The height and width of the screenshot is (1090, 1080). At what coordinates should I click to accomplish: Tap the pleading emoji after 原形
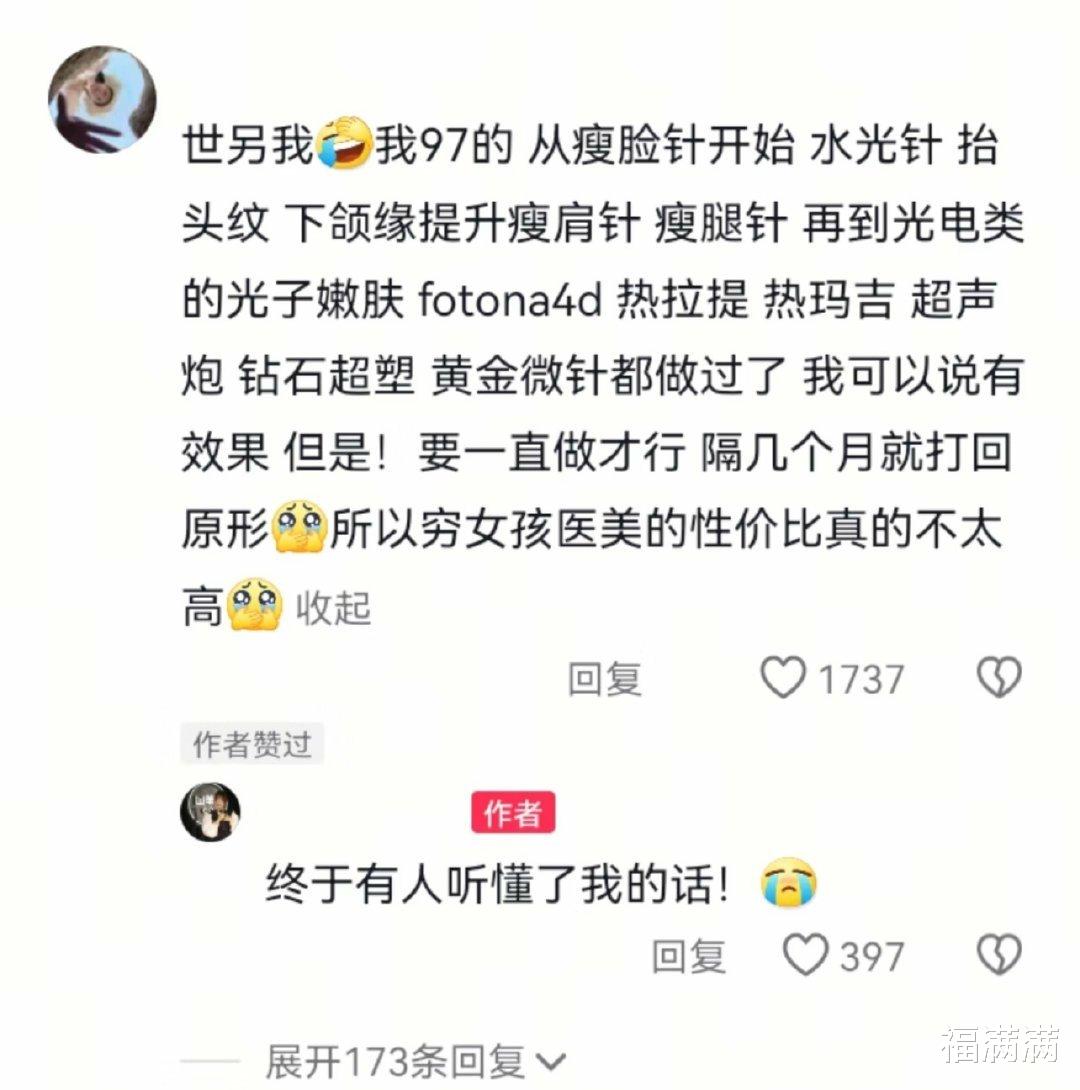pyautogui.click(x=300, y=526)
